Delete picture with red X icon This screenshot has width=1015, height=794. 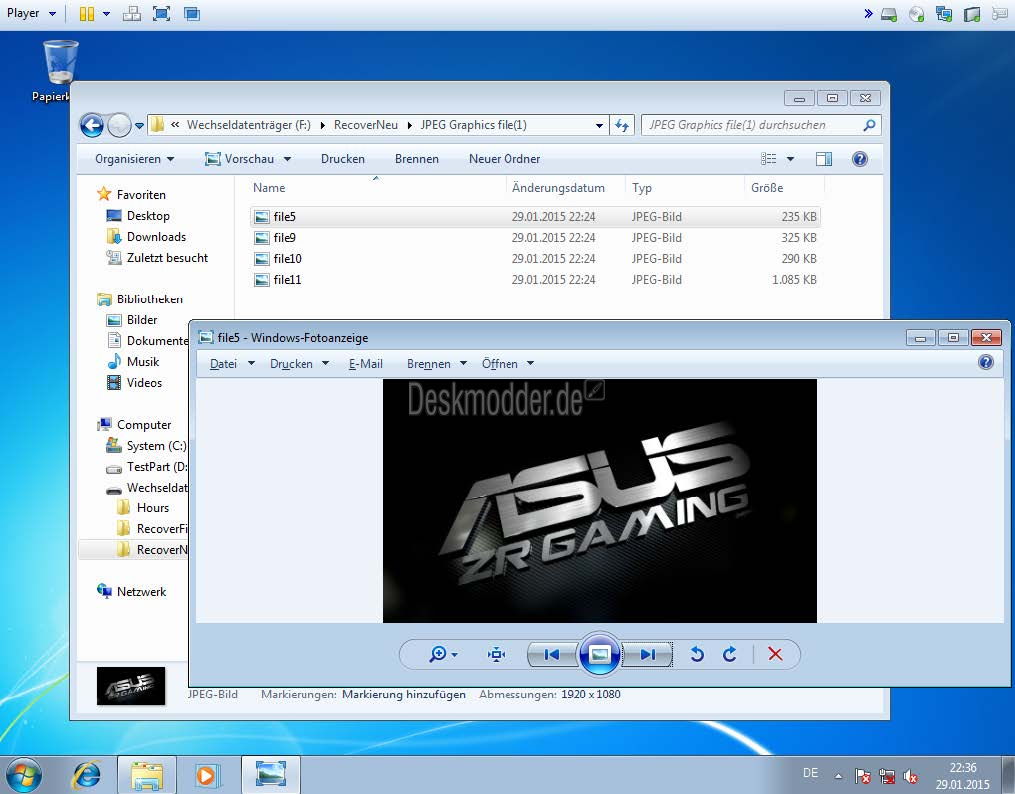click(775, 654)
